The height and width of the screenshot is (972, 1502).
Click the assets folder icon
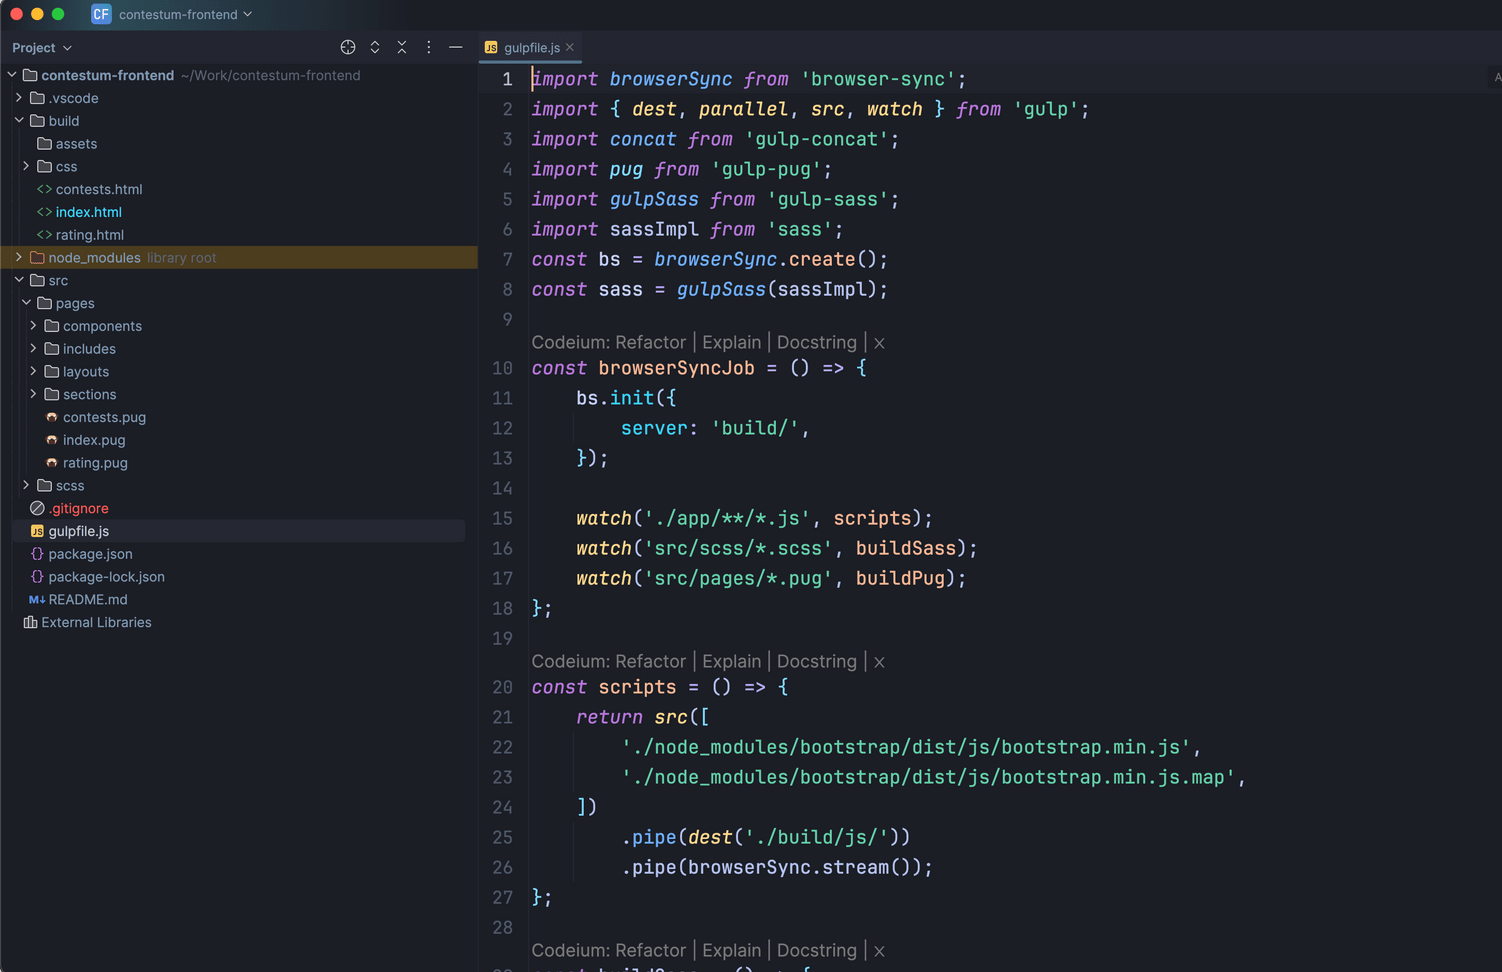pos(44,143)
